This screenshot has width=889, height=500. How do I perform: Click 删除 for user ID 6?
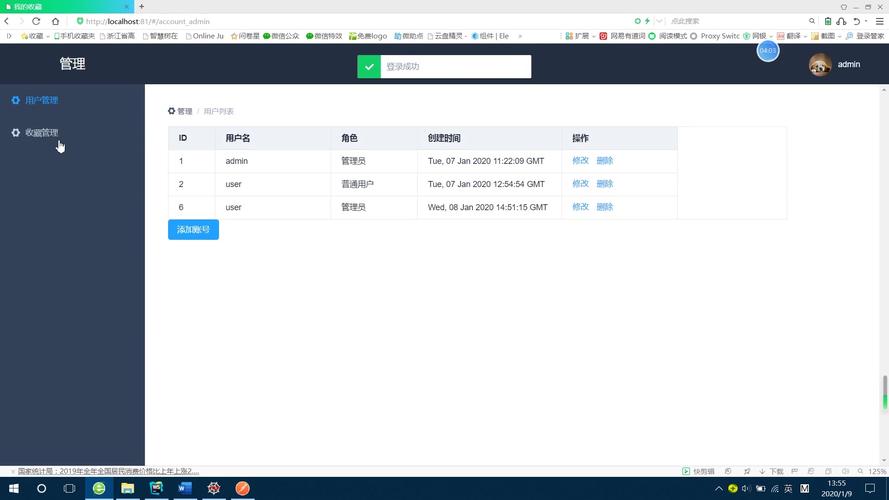pos(605,207)
